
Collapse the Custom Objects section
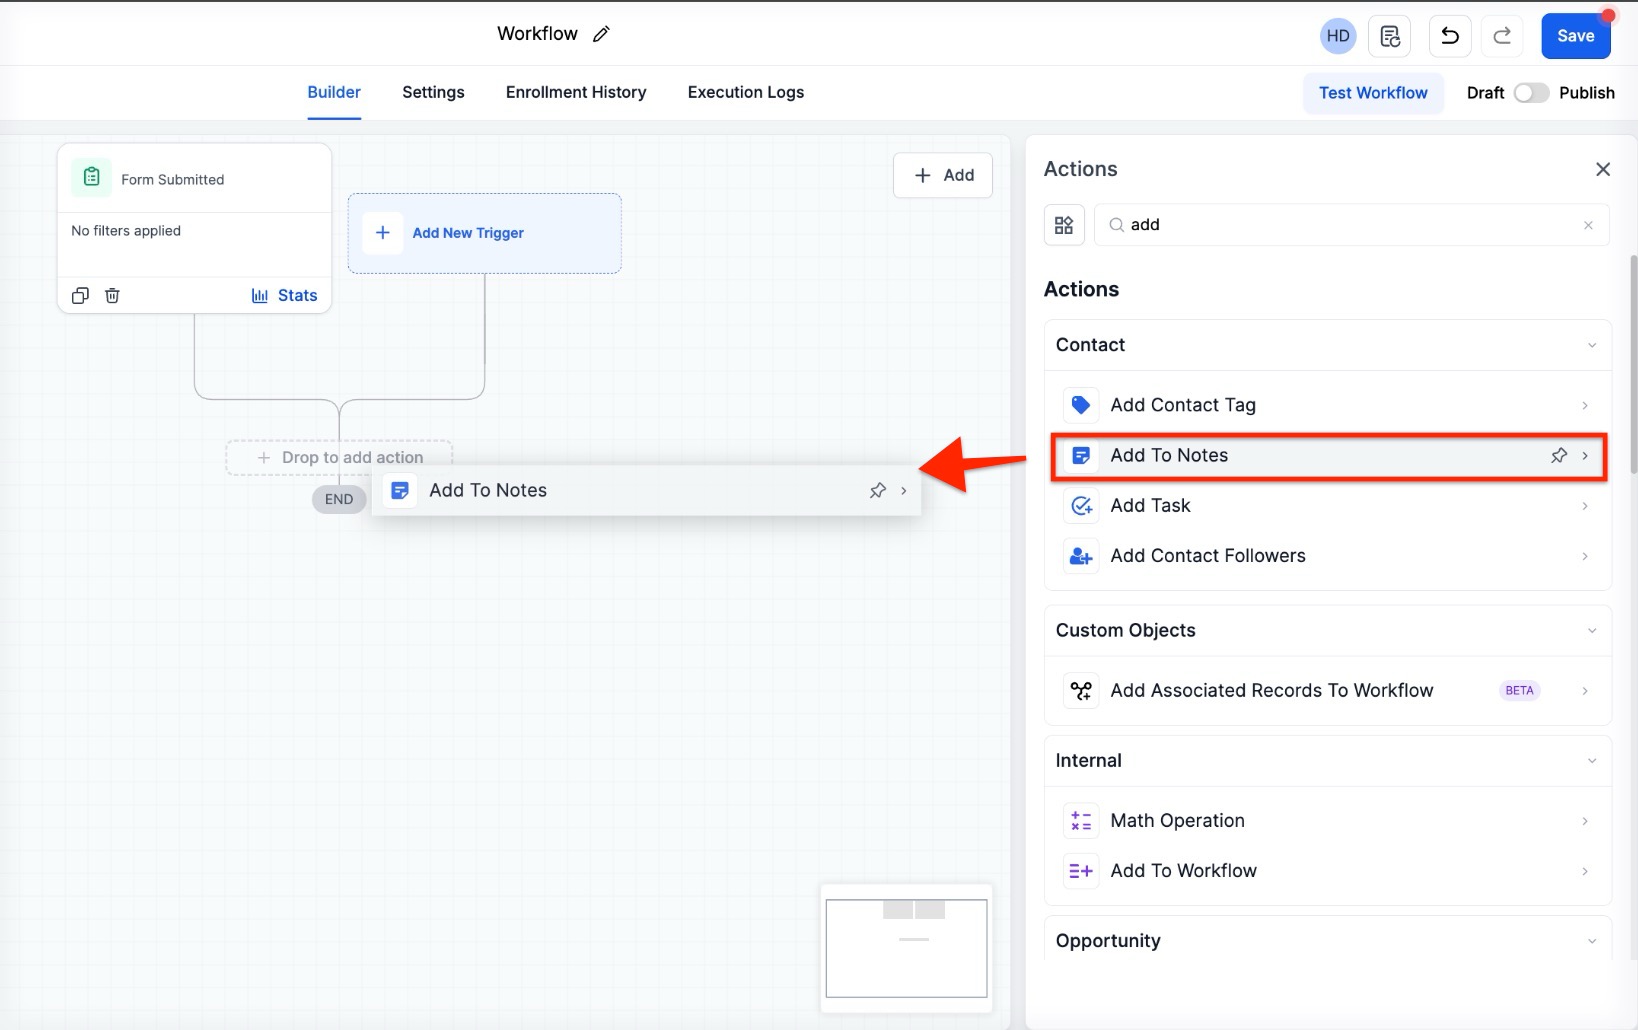coord(1591,631)
